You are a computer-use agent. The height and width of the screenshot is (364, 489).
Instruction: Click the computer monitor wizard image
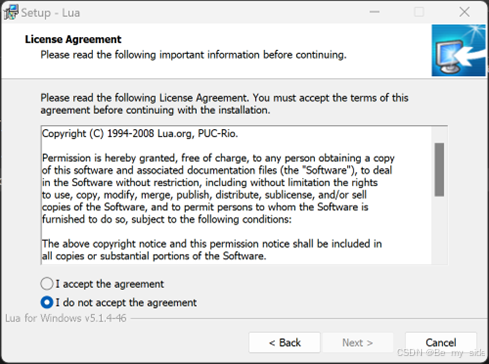458,50
